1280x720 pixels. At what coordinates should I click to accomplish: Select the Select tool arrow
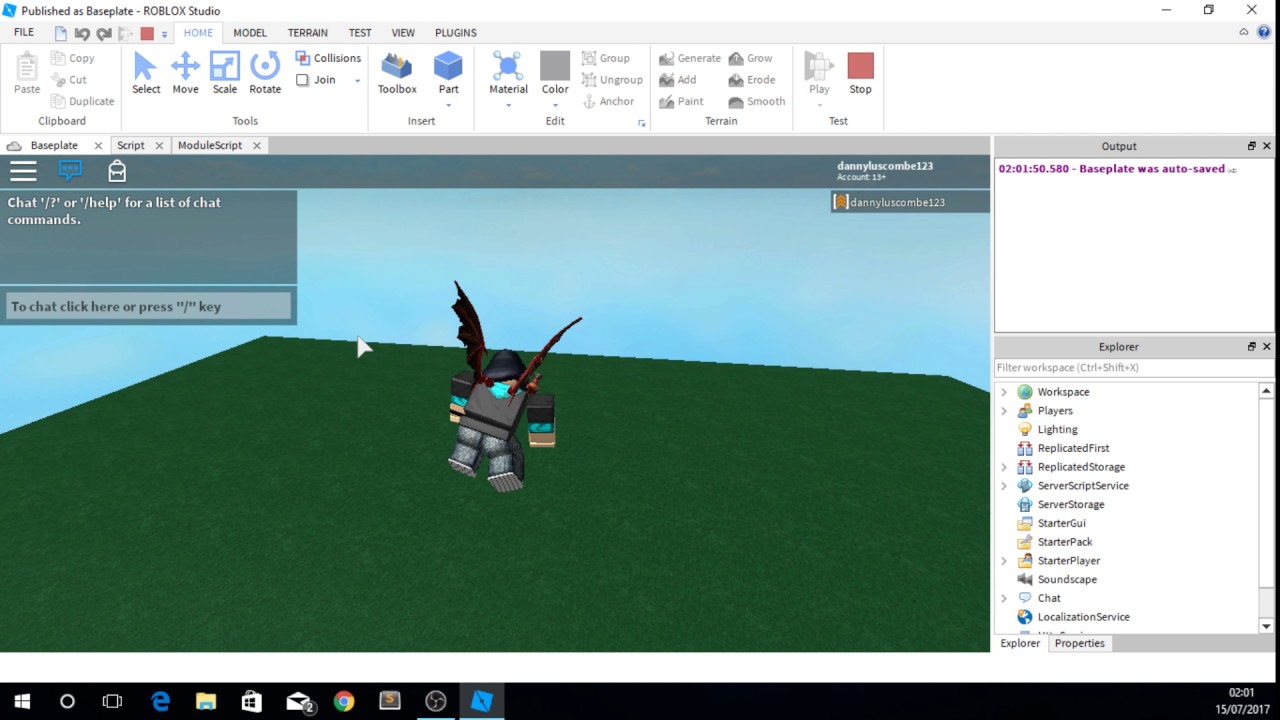click(x=146, y=72)
